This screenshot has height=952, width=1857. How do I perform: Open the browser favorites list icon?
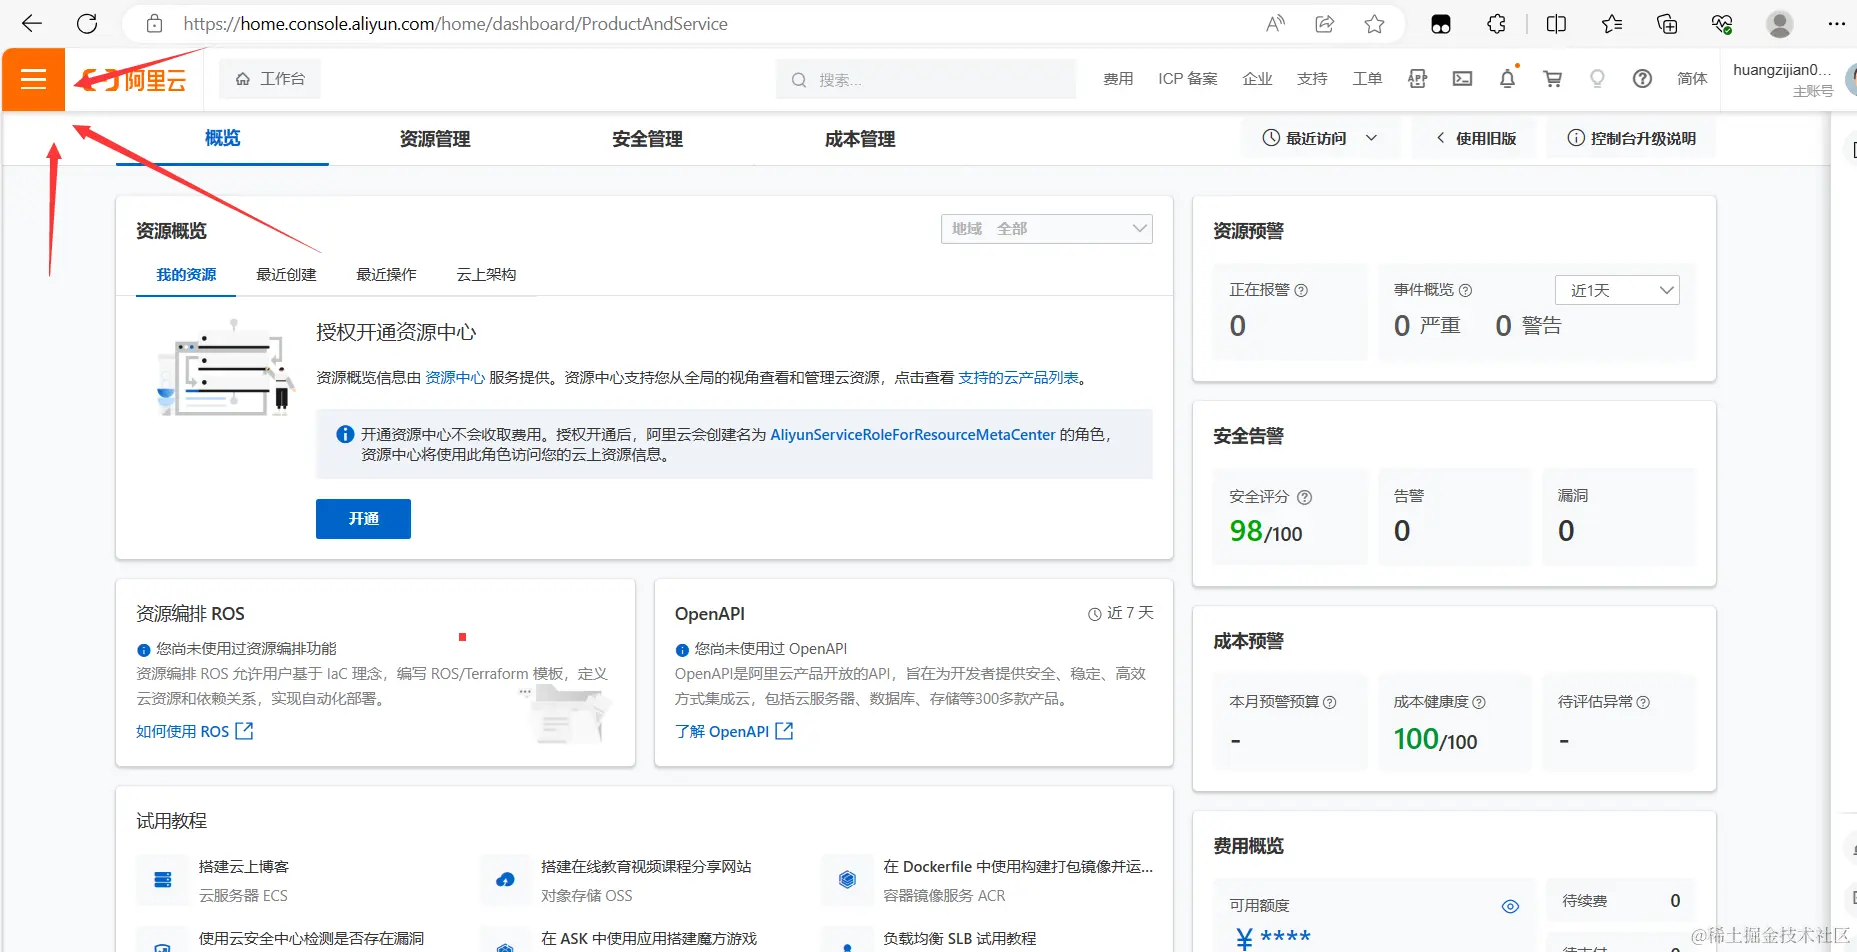pyautogui.click(x=1612, y=24)
